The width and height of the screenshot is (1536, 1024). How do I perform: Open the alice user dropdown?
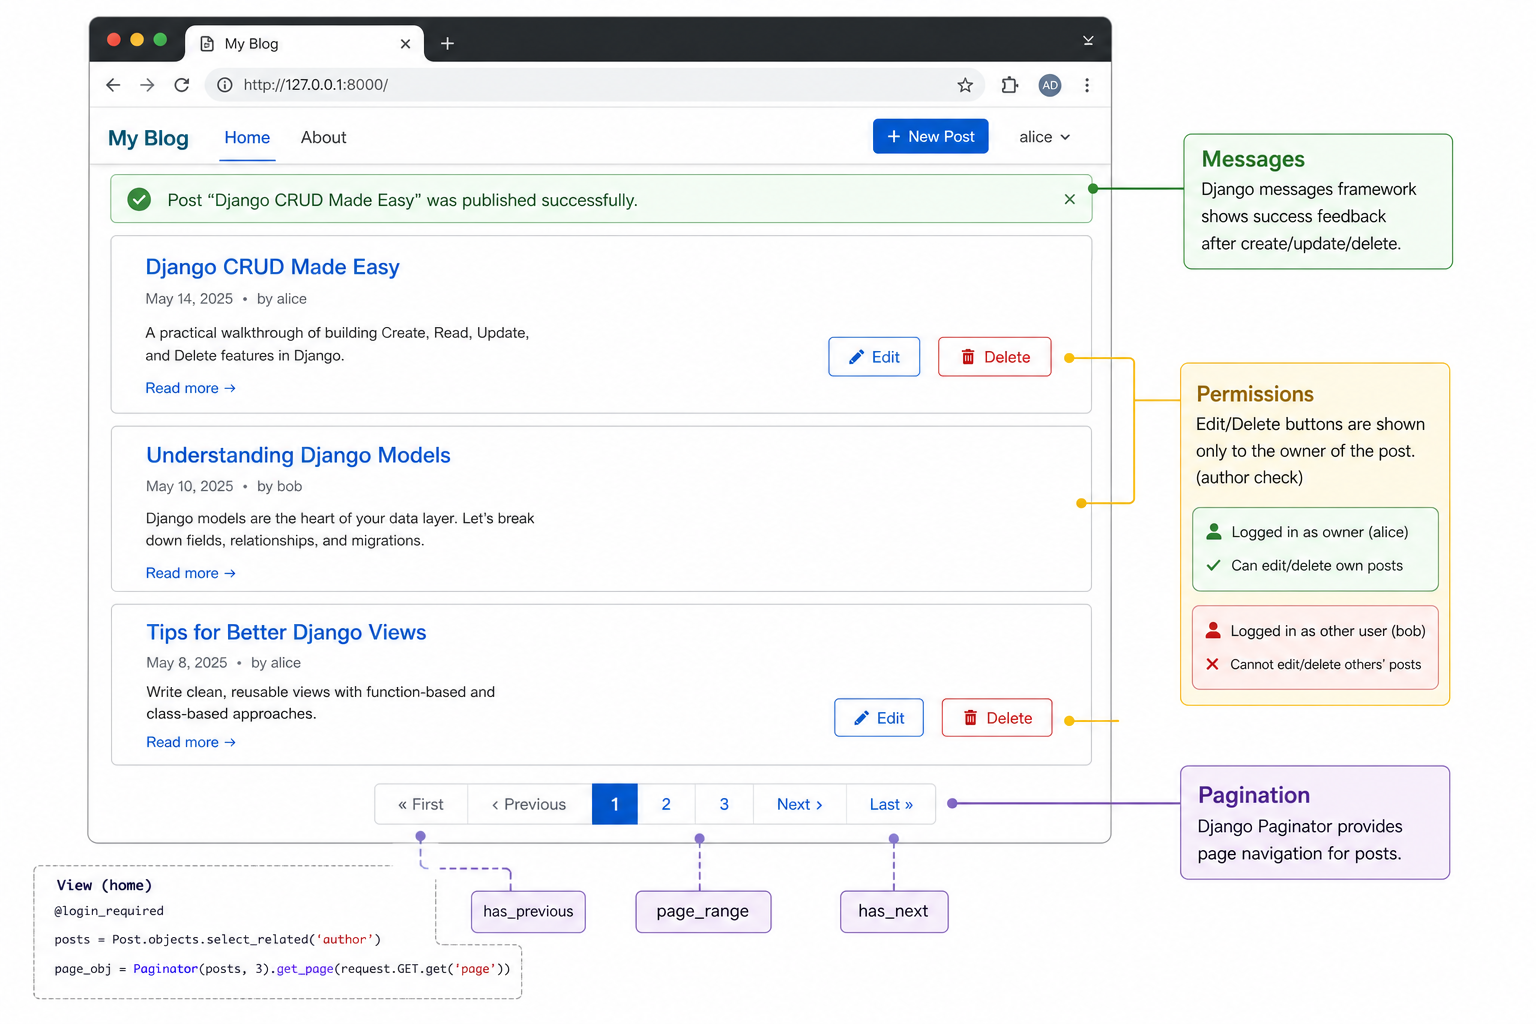1045,137
